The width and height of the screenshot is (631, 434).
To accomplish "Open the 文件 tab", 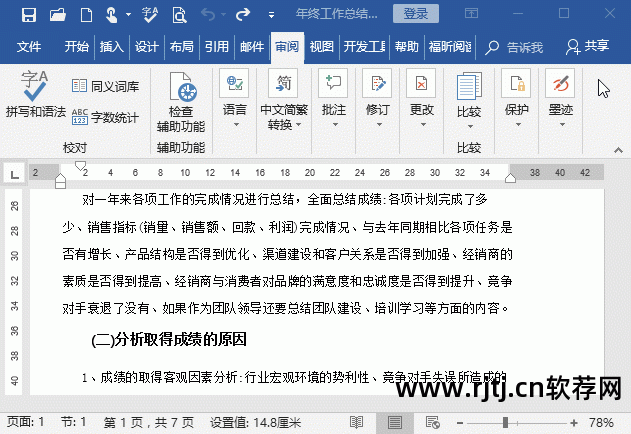I will (29, 47).
